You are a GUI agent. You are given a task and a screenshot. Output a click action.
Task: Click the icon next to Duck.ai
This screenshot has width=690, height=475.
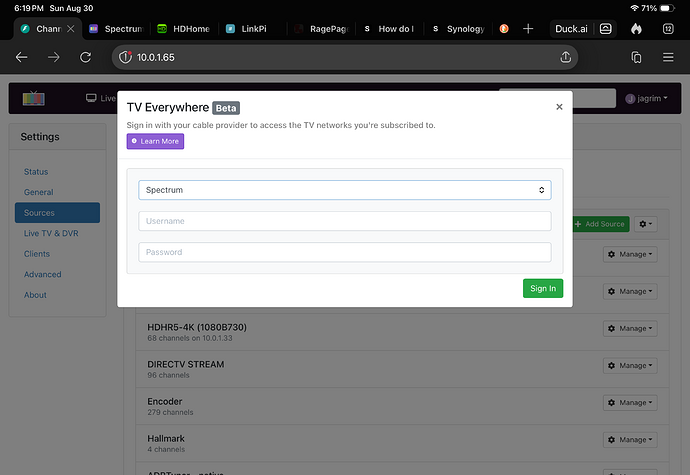pyautogui.click(x=606, y=29)
